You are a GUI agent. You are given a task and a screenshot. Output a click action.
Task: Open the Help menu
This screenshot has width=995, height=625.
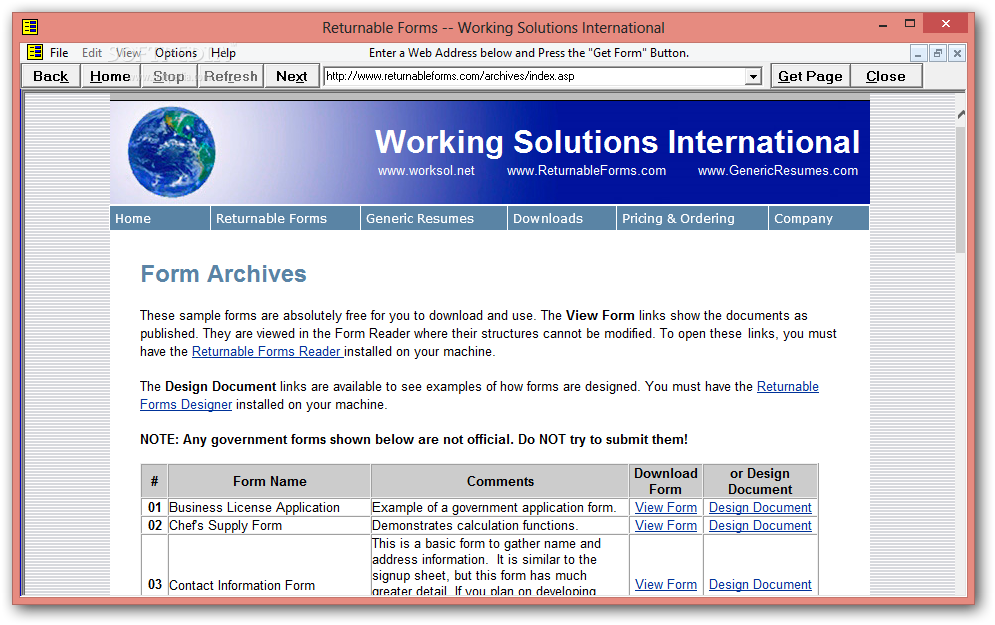click(x=223, y=53)
